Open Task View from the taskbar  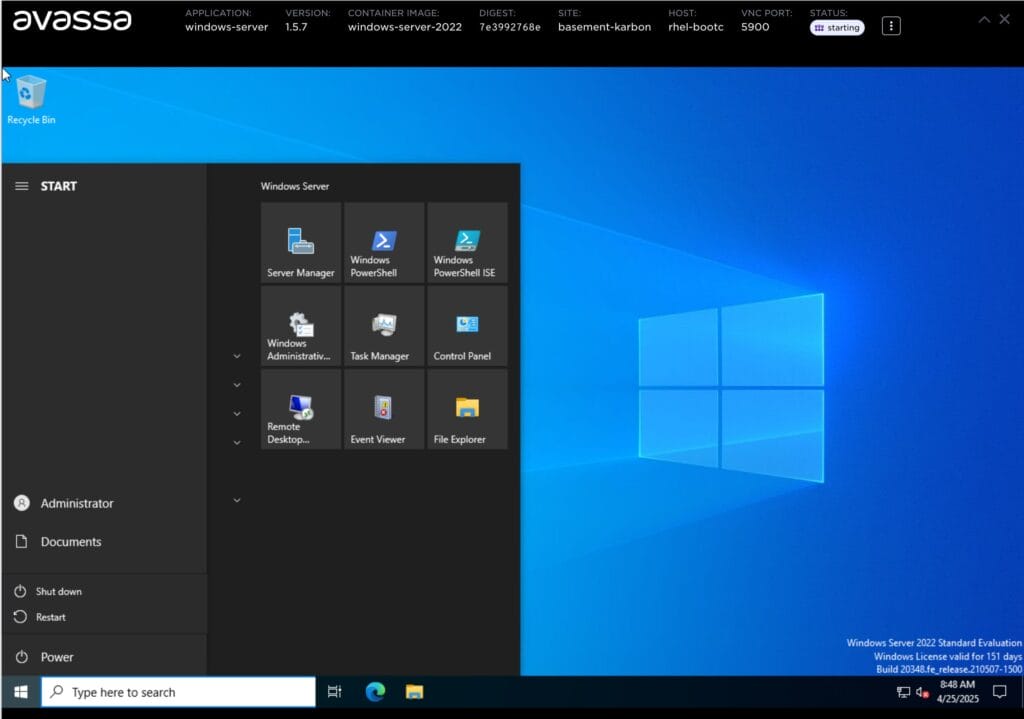point(334,691)
